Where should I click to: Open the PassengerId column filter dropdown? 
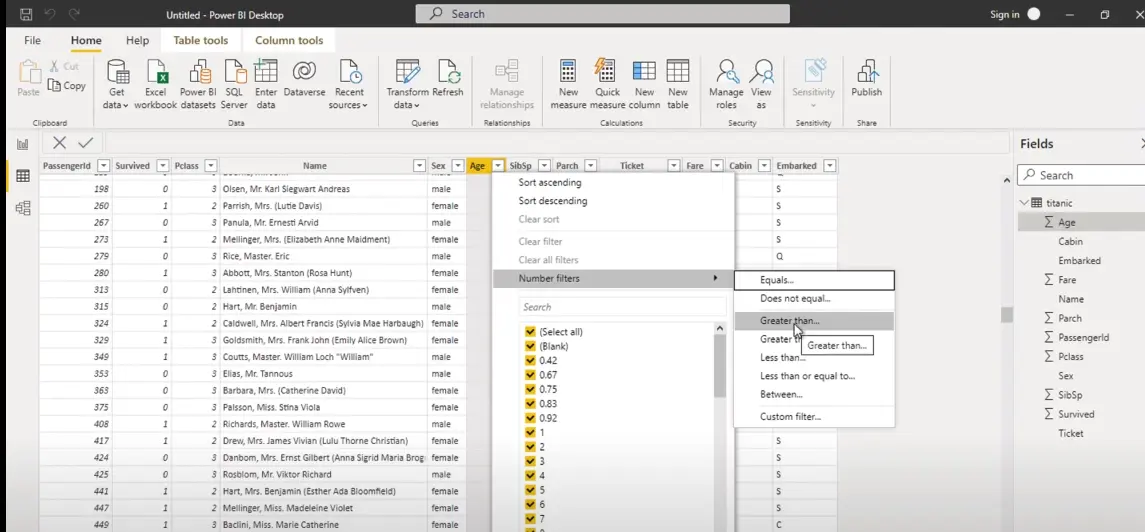pos(104,166)
